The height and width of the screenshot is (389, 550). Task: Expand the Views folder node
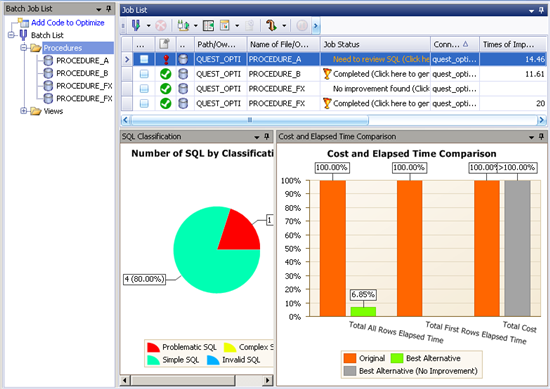coord(24,111)
